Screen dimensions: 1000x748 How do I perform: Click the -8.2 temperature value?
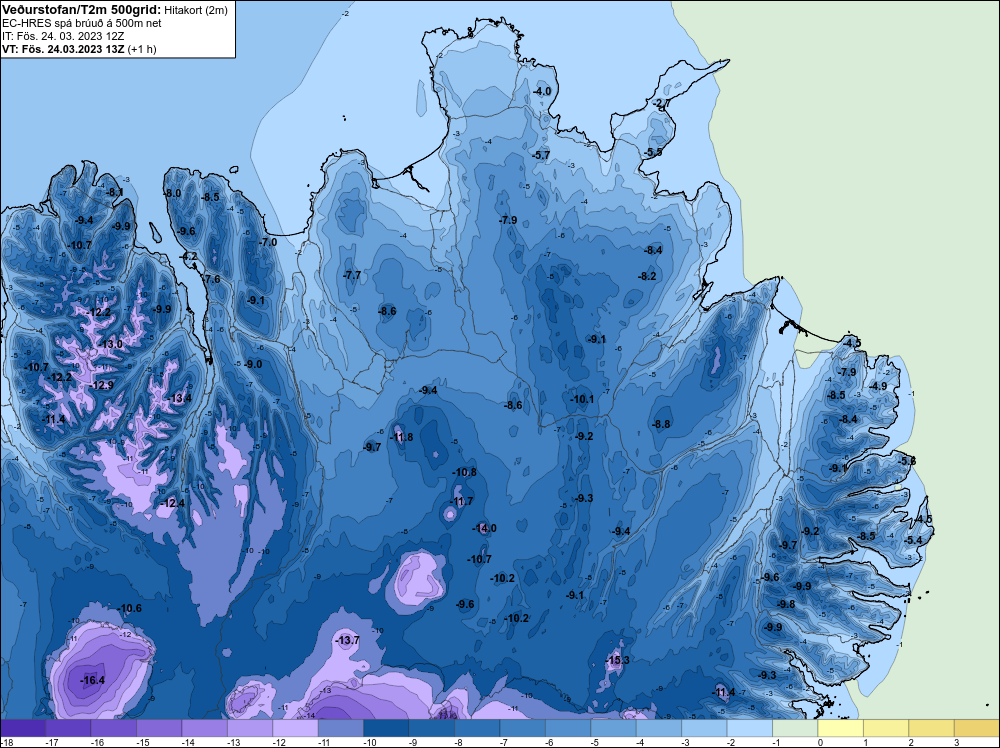coord(647,276)
